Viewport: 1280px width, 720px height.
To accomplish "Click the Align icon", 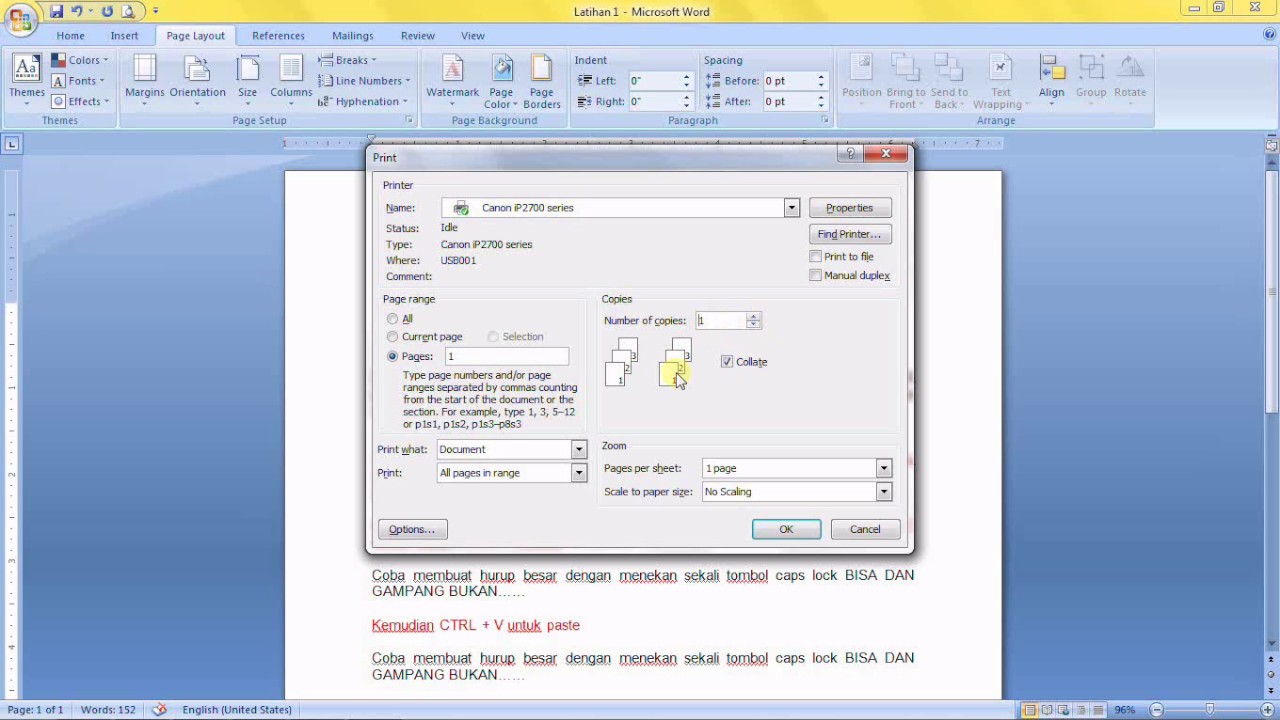I will pyautogui.click(x=1051, y=80).
